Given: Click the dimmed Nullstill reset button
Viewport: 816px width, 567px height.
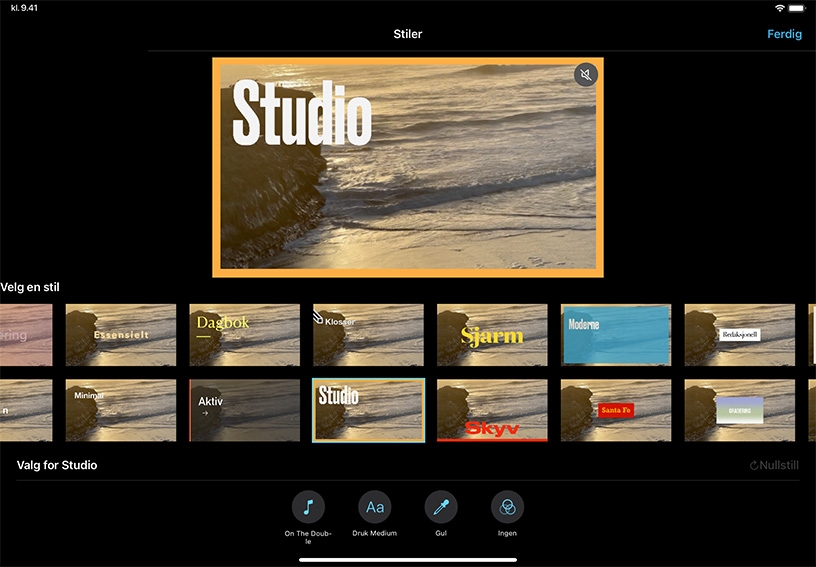Looking at the screenshot, I should coord(774,465).
